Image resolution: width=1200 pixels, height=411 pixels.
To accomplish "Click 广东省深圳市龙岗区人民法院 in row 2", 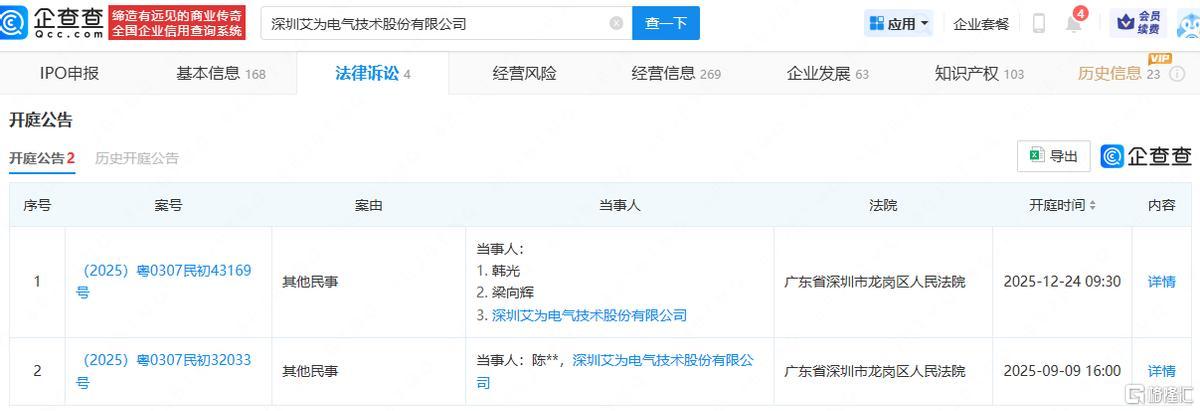I will pyautogui.click(x=875, y=371).
